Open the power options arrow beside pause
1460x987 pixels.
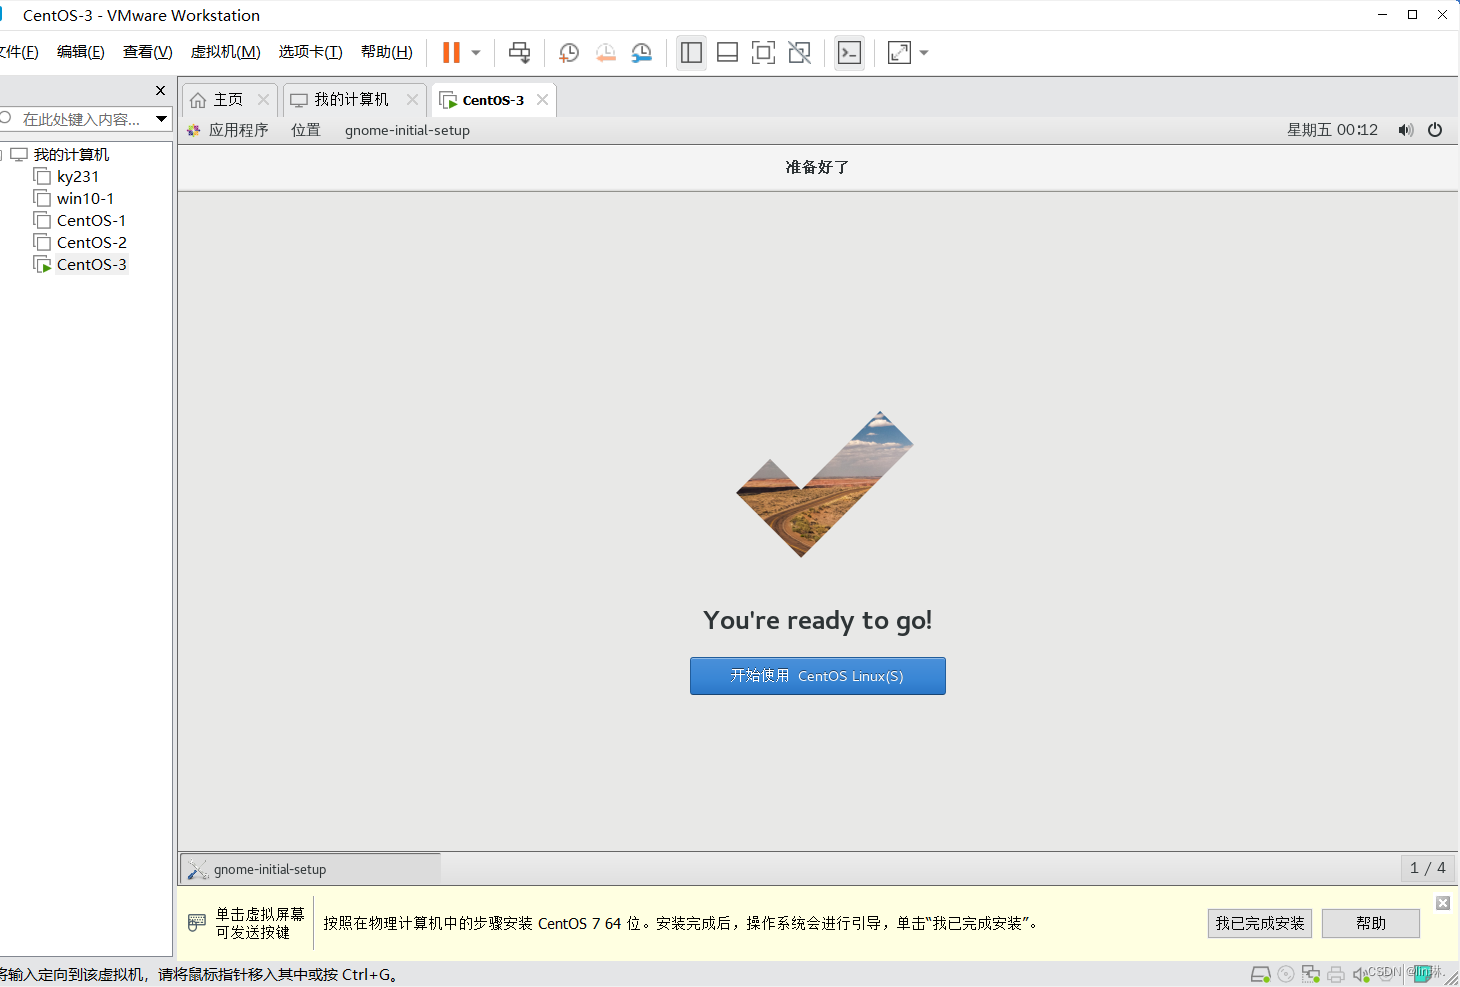pos(476,52)
